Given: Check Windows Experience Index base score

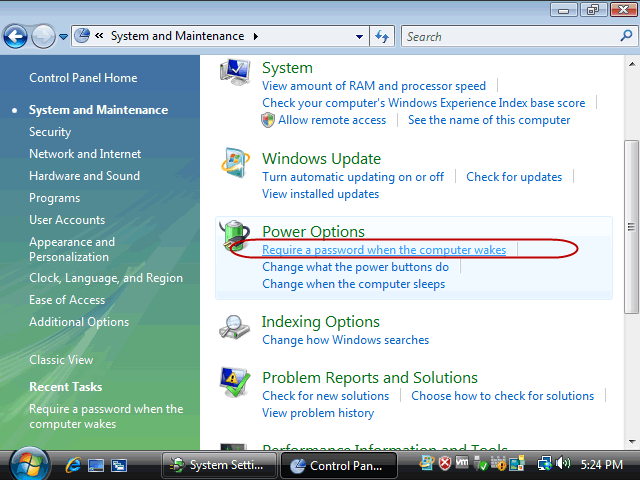Looking at the screenshot, I should tap(424, 103).
